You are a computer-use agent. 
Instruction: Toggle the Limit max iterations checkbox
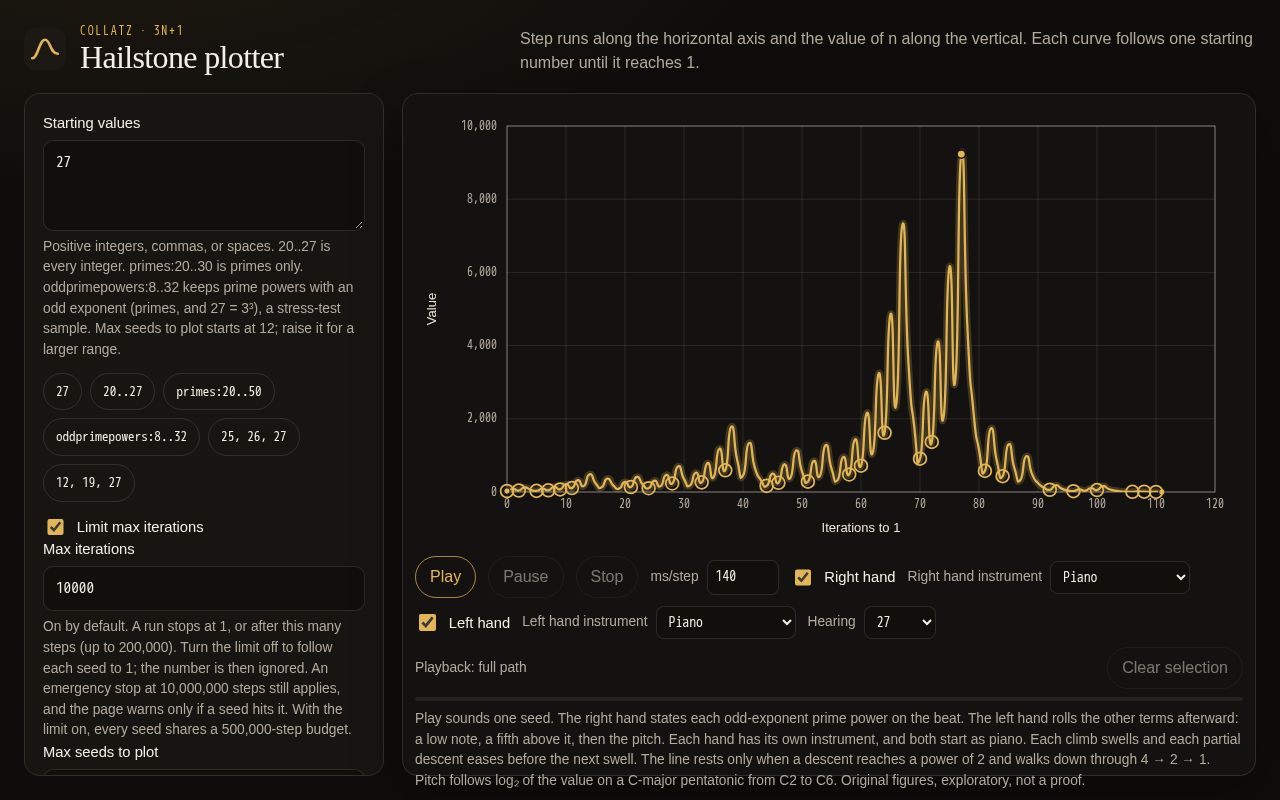click(56, 527)
